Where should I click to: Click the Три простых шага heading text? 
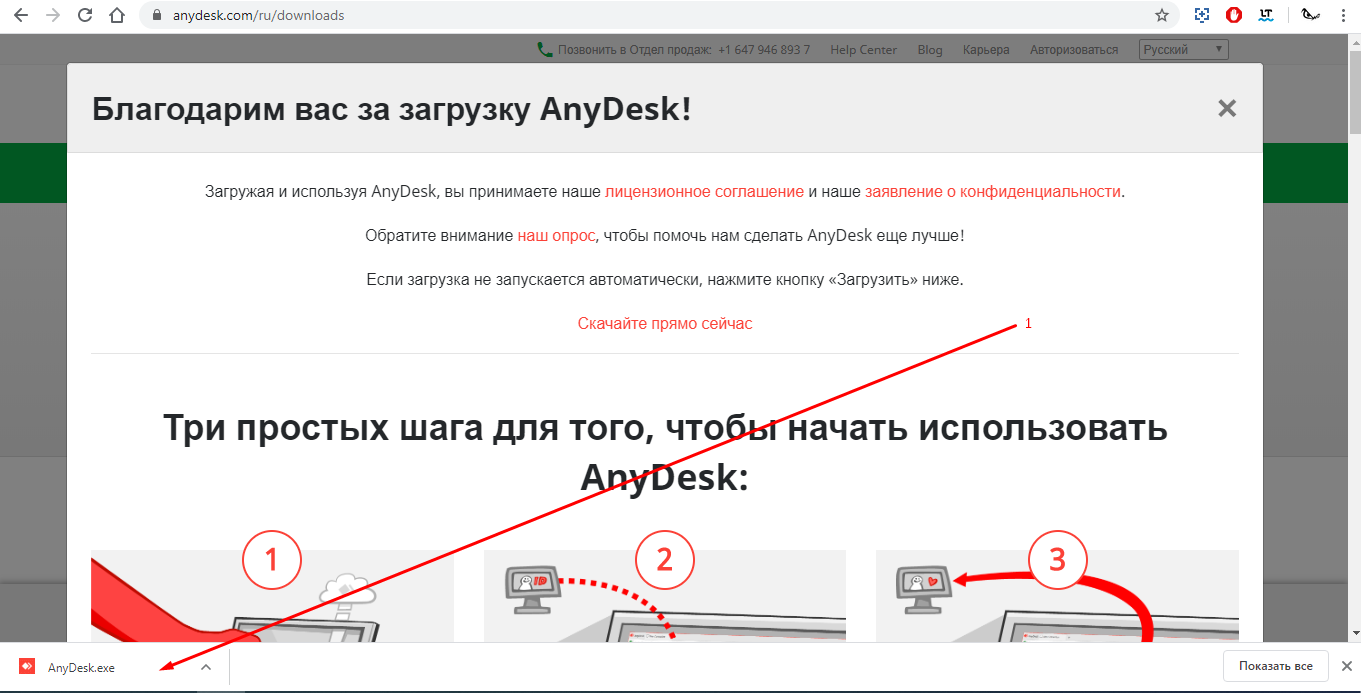[665, 452]
